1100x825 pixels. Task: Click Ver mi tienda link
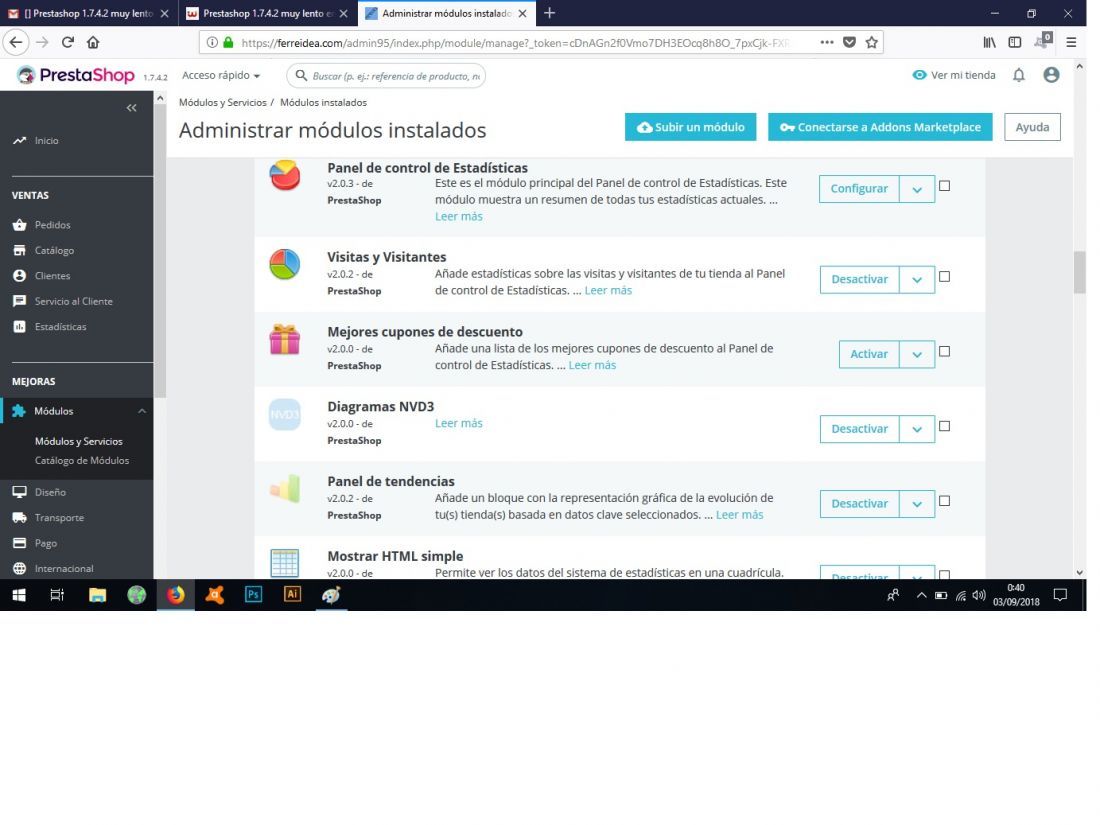954,75
